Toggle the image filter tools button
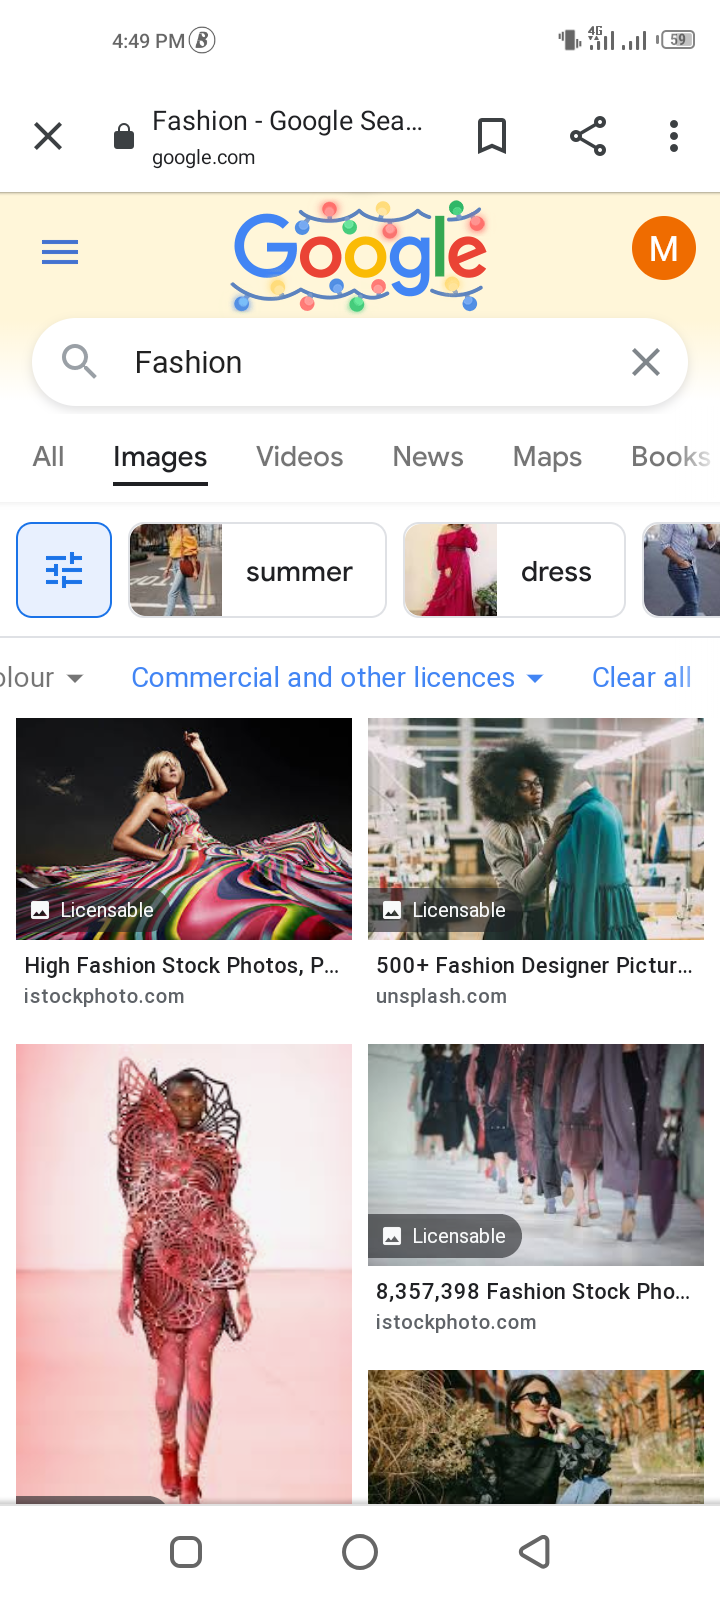Viewport: 720px width, 1600px height. (x=64, y=570)
